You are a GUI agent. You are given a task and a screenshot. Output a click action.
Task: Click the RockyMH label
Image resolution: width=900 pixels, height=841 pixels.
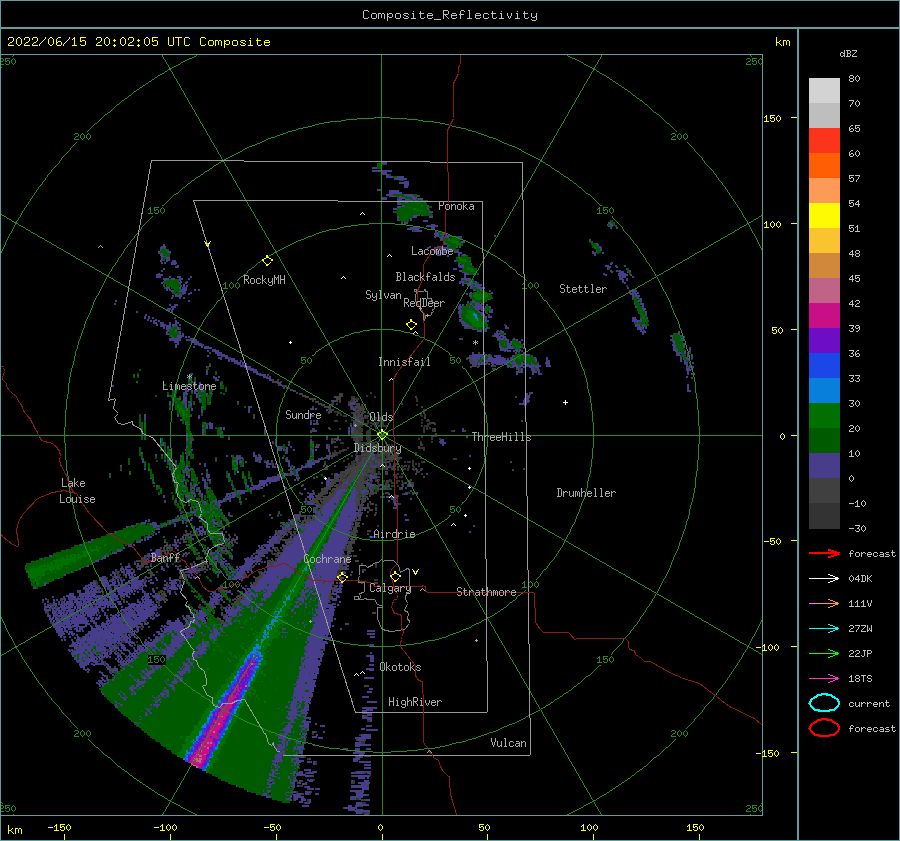[264, 280]
